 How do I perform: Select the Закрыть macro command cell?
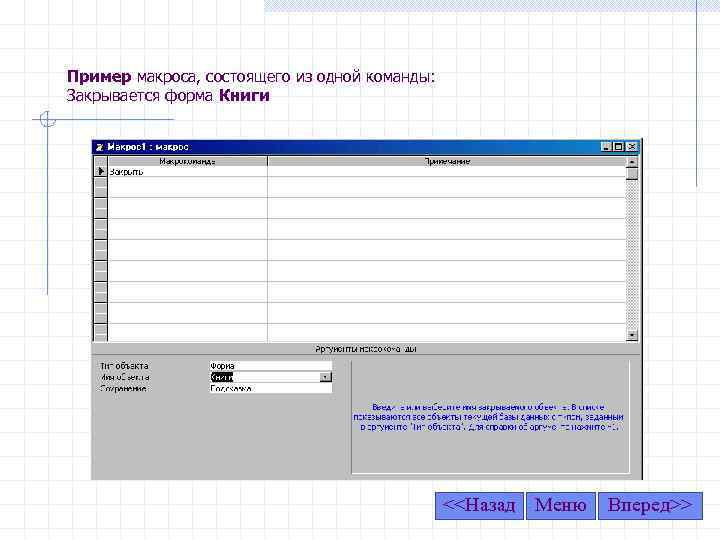(x=187, y=172)
